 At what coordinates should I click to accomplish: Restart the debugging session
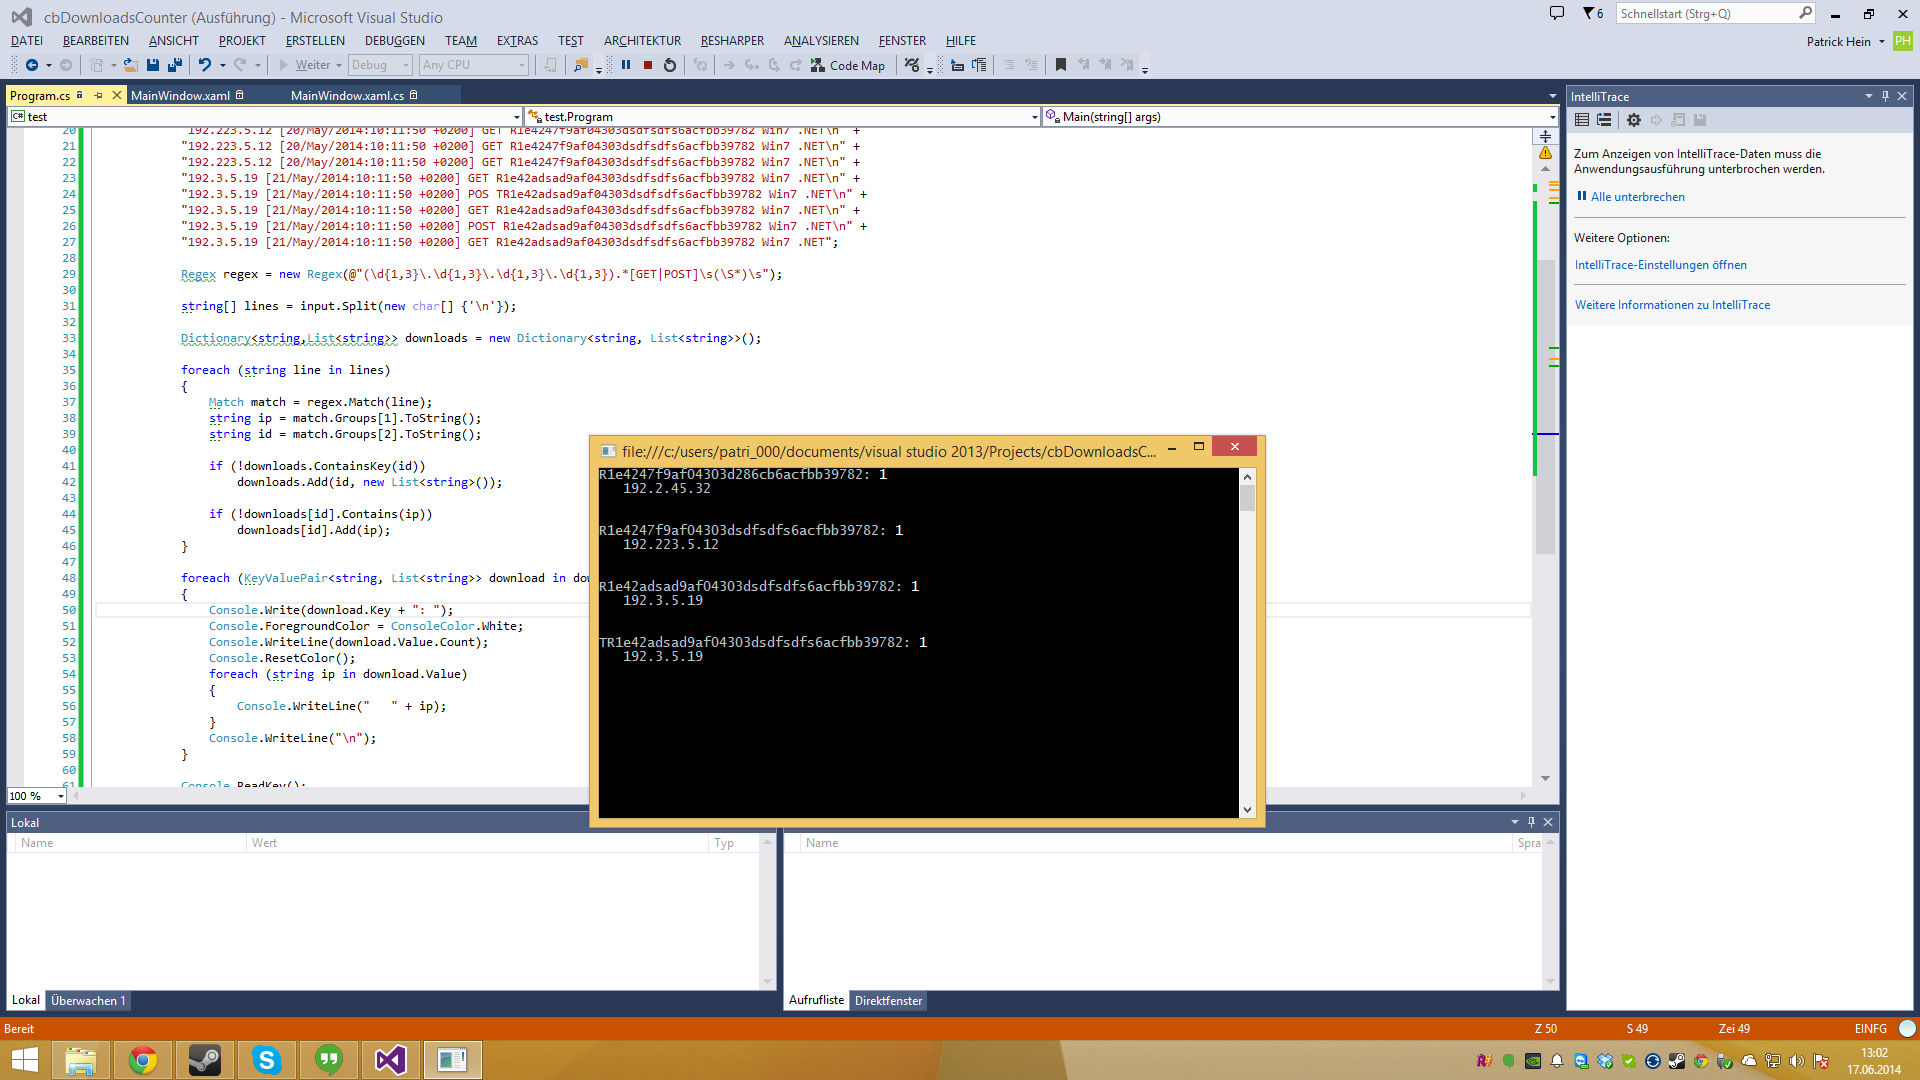[670, 65]
